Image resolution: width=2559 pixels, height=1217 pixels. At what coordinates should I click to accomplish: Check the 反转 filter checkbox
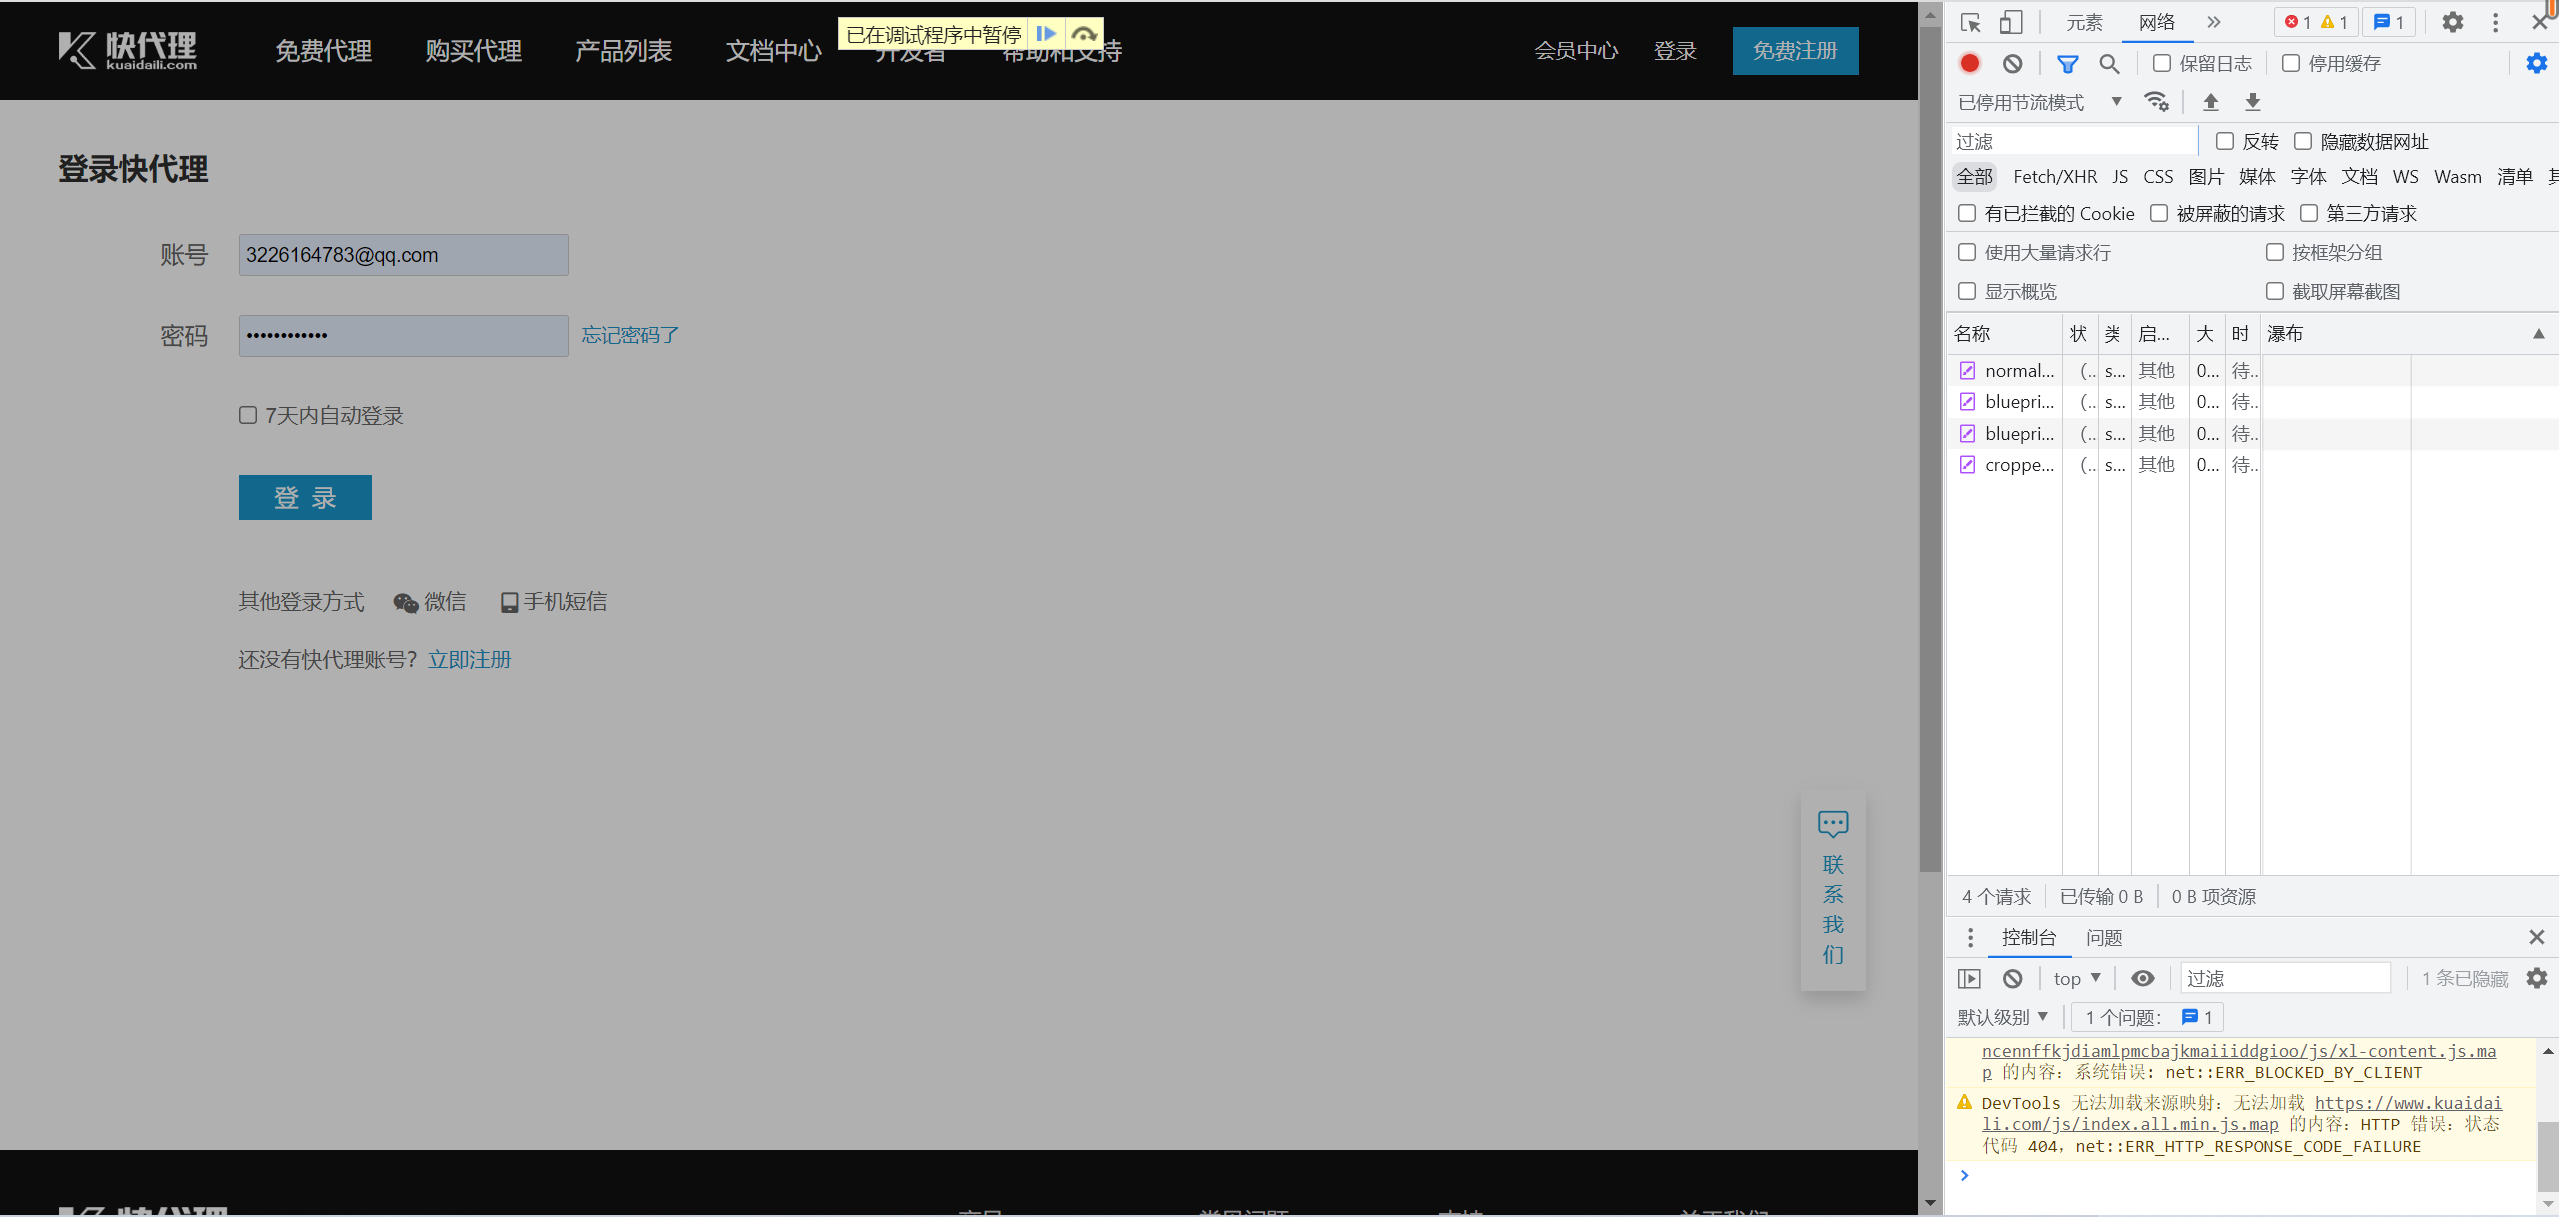click(2225, 141)
